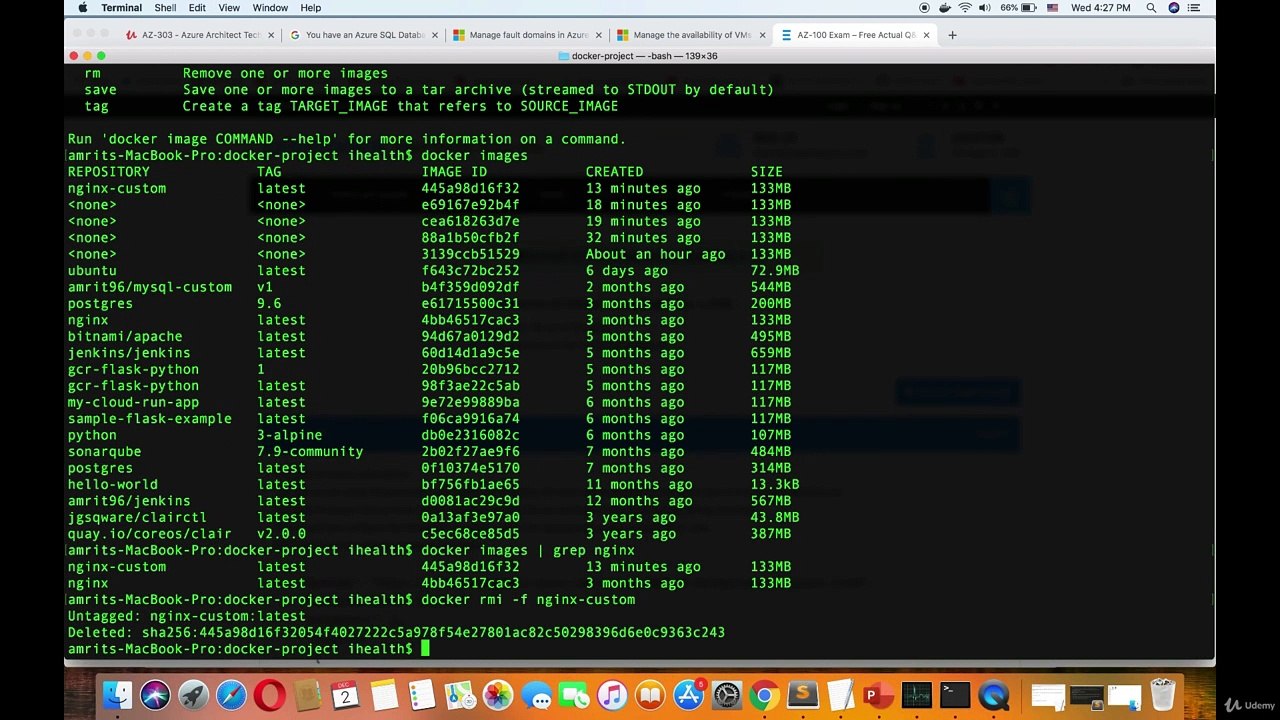Open Terminal icon in the dock
Image resolution: width=1280 pixels, height=720 pixels.
955,695
